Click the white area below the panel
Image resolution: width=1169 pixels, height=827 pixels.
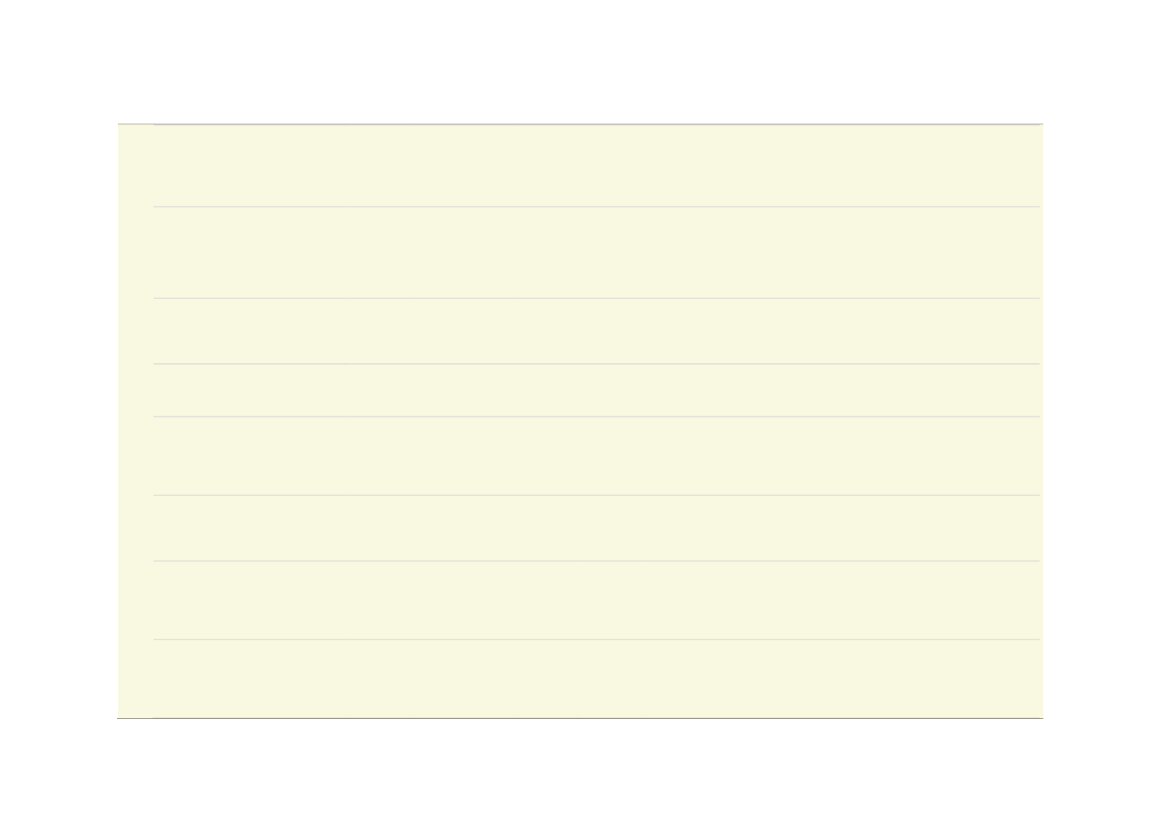click(584, 773)
